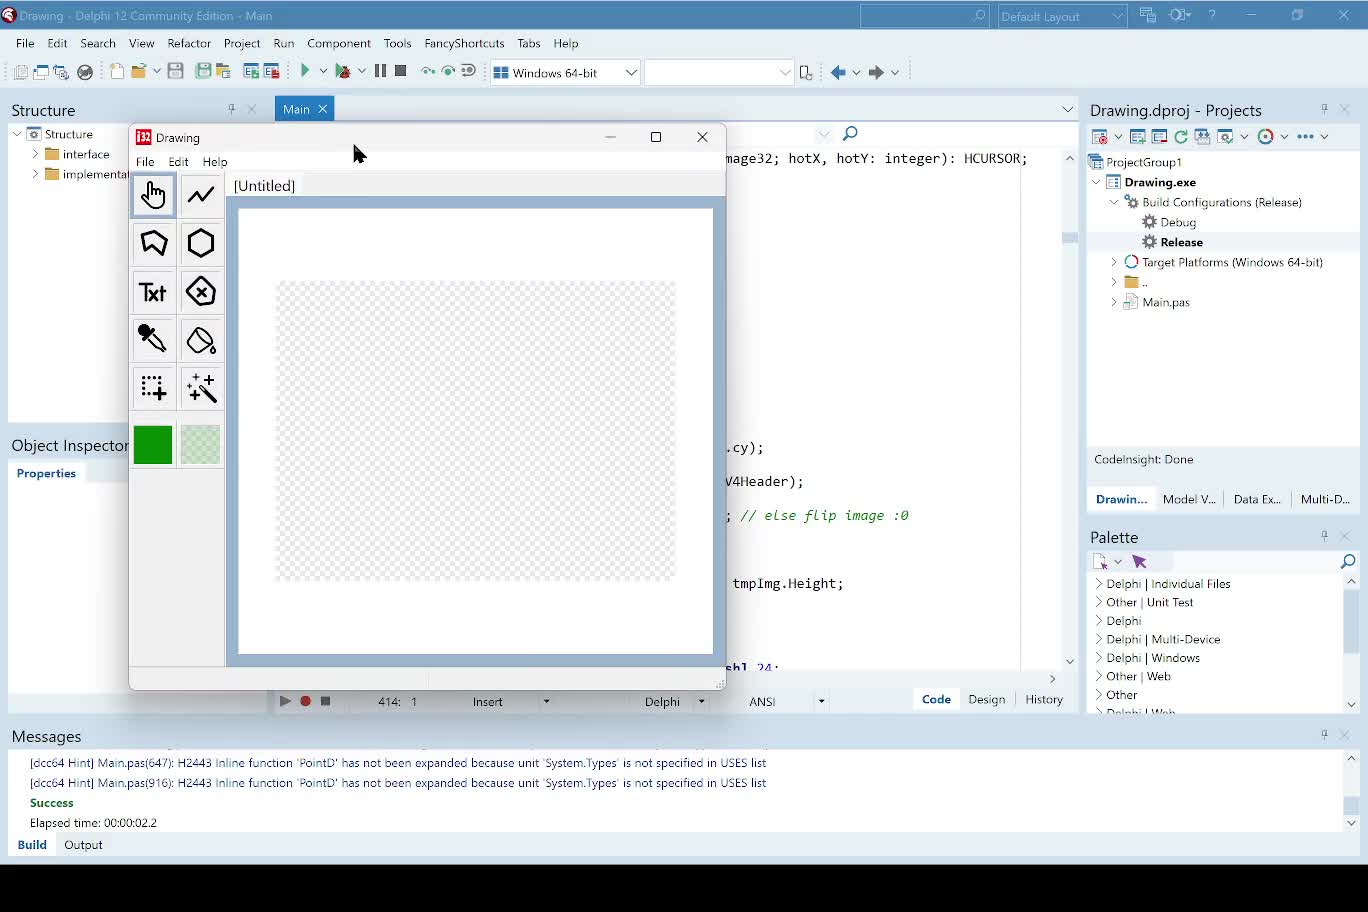Viewport: 1368px width, 912px height.
Task: Select the Debug build configuration
Action: tap(1177, 222)
